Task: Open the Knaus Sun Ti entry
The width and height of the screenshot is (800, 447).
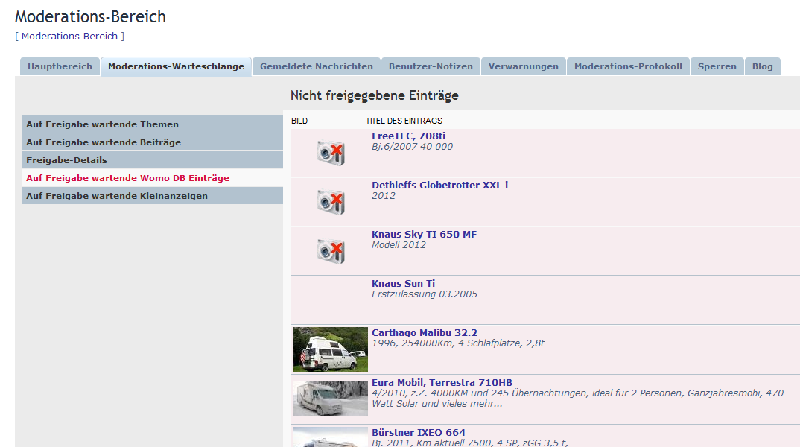Action: (403, 283)
